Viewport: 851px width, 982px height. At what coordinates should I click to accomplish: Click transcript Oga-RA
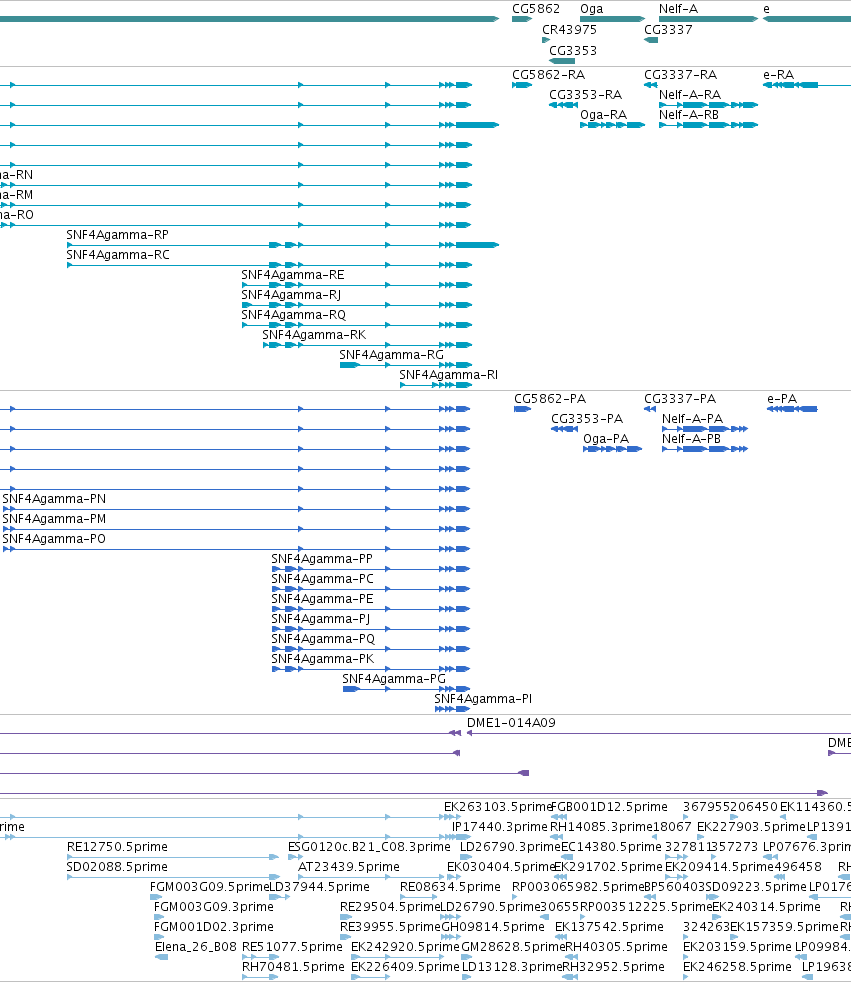pyautogui.click(x=604, y=115)
